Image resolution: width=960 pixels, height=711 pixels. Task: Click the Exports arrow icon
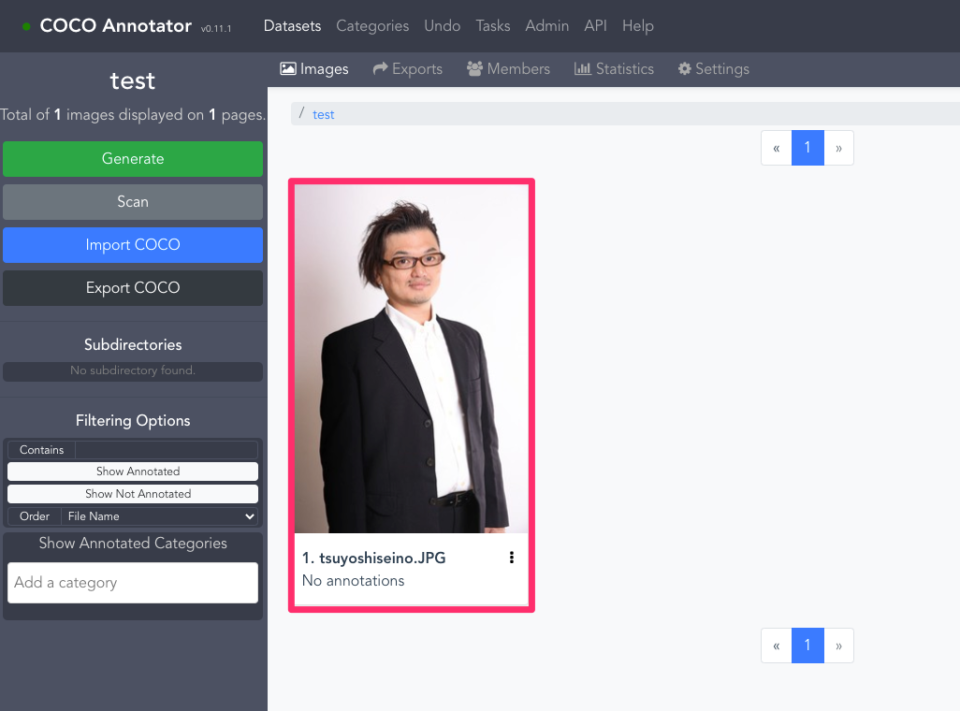coord(378,68)
